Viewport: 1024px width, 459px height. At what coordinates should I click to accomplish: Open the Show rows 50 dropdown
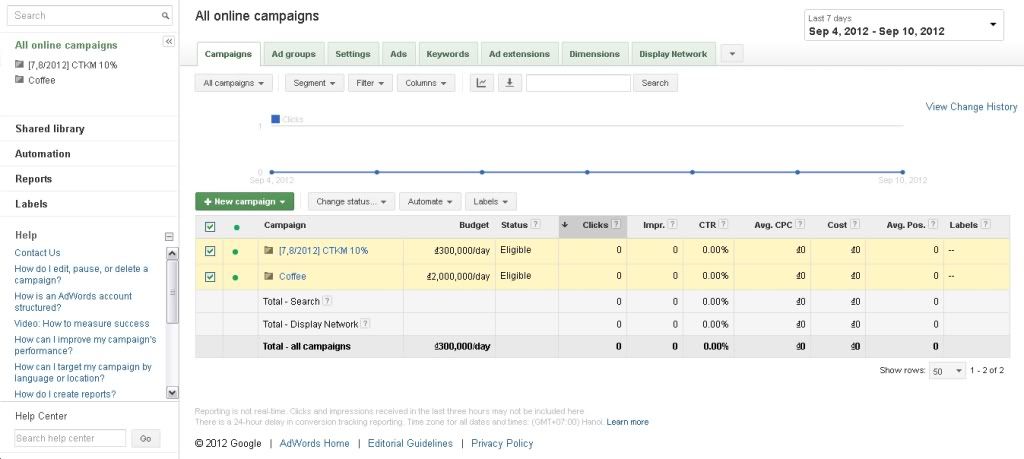947,371
